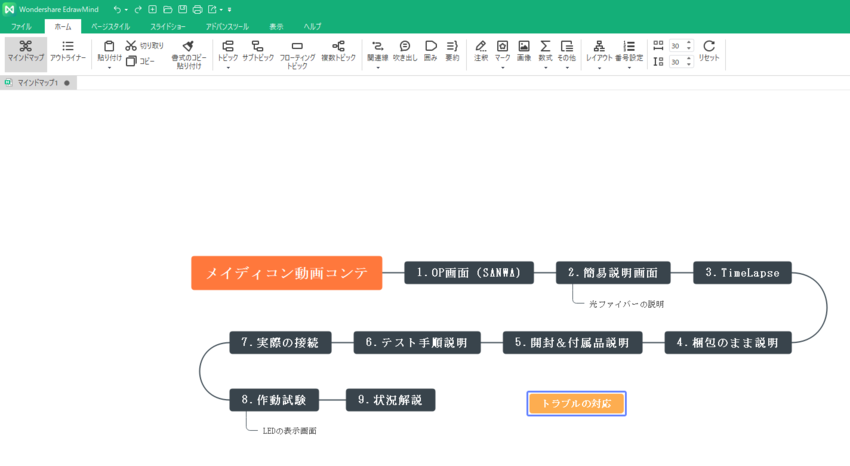850x466 pixels.
Task: Open the Undo history dropdown arrow
Action: [126, 10]
